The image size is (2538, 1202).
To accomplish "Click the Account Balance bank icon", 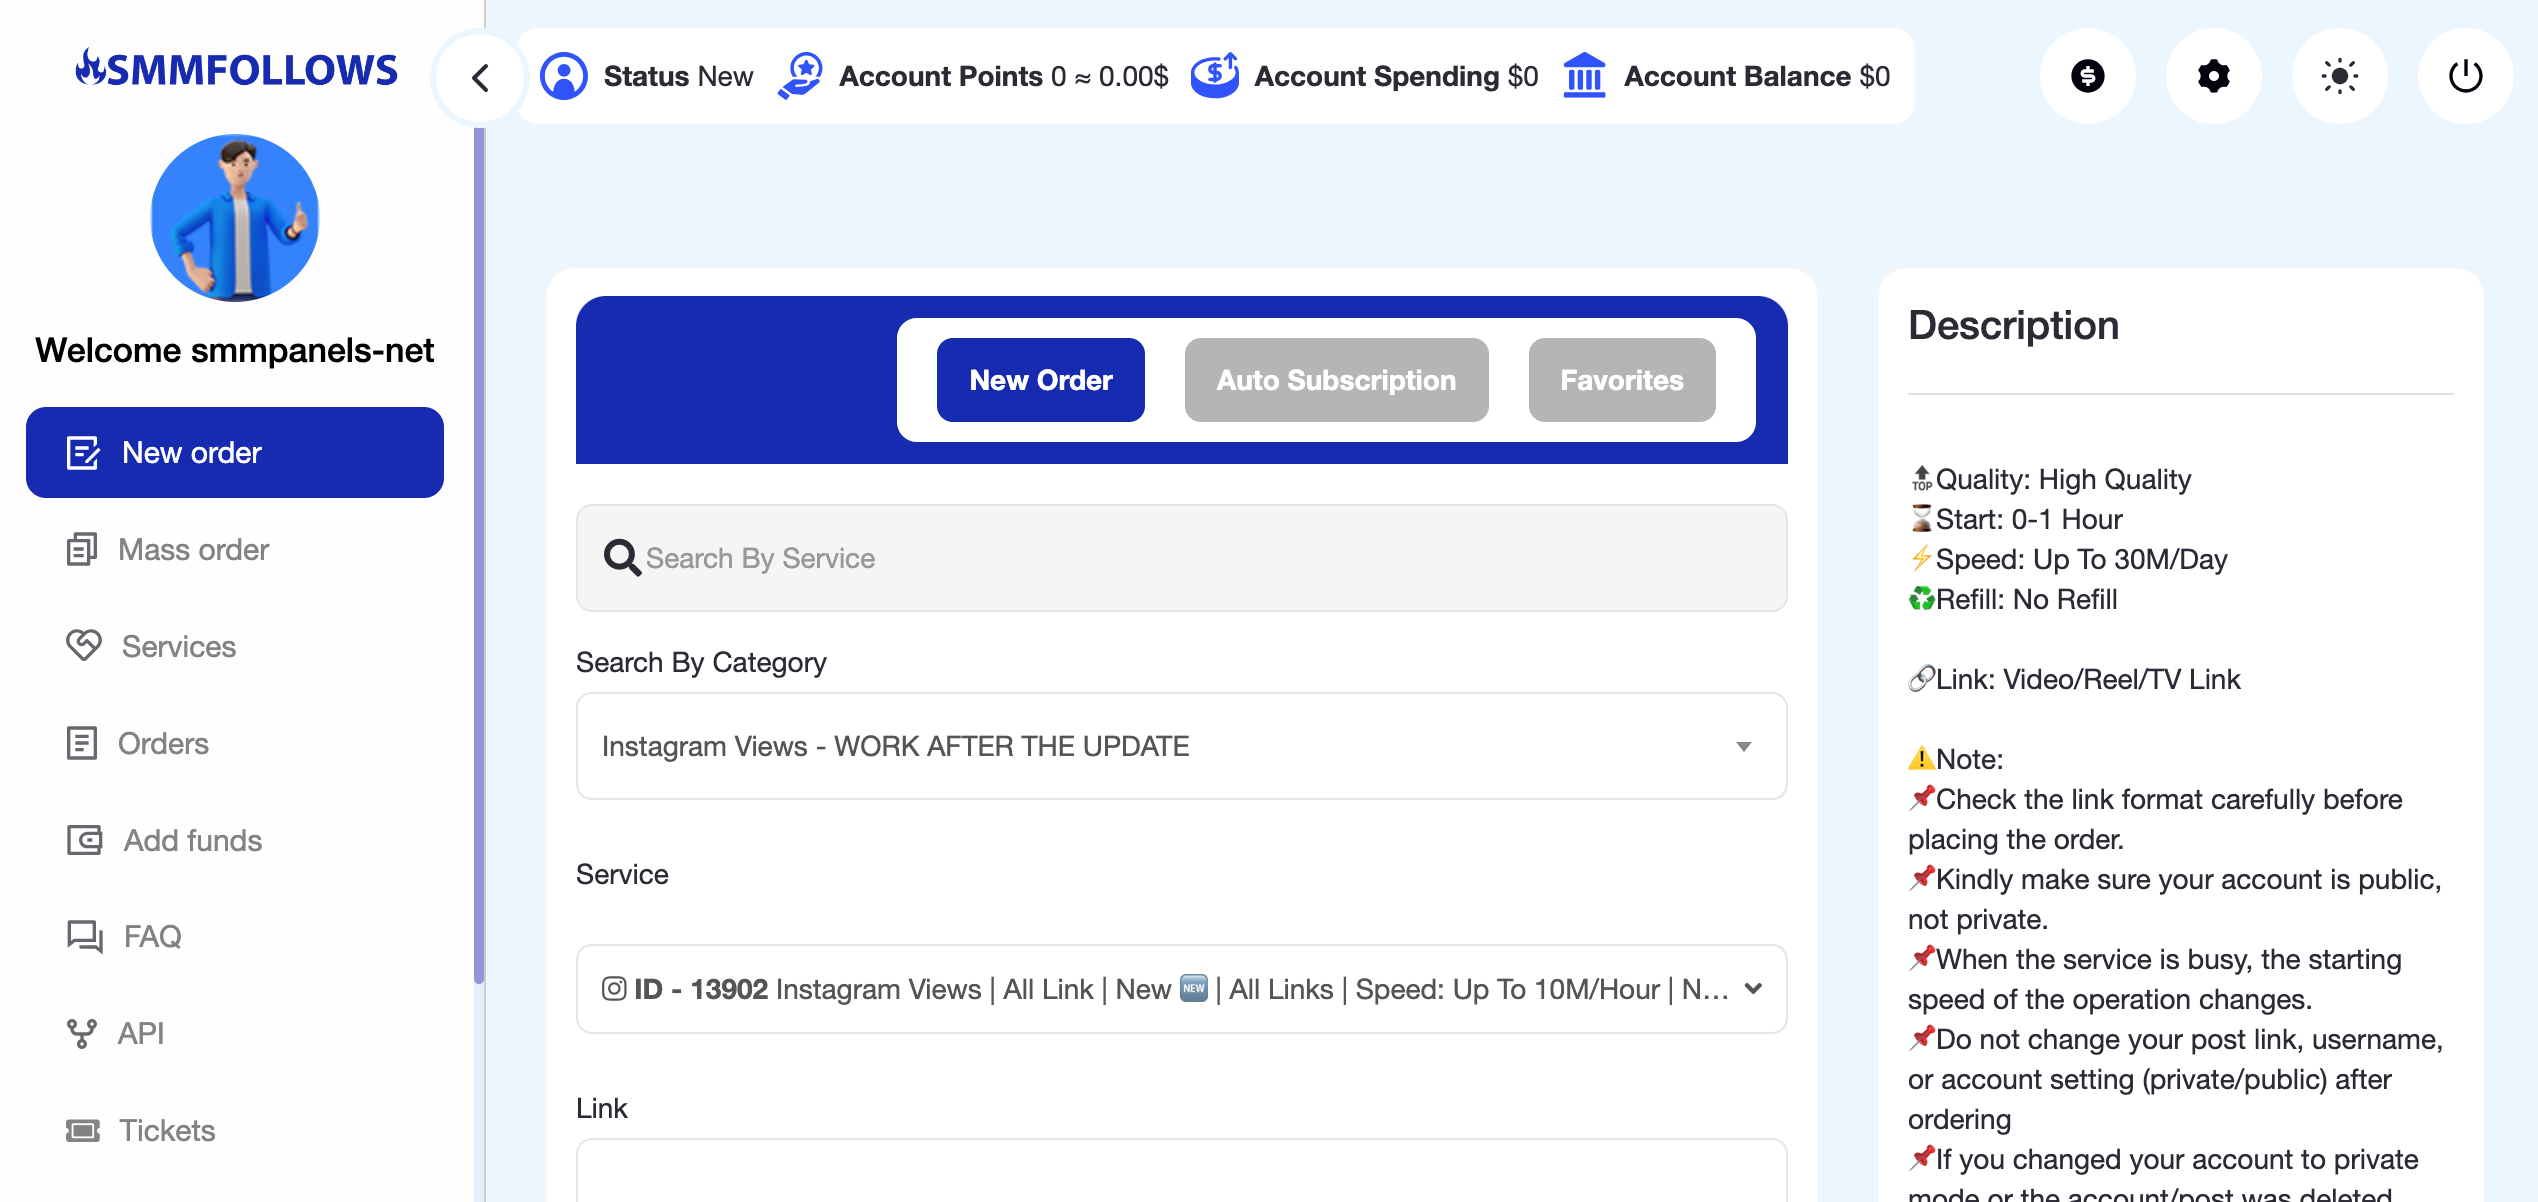I will coord(1584,76).
